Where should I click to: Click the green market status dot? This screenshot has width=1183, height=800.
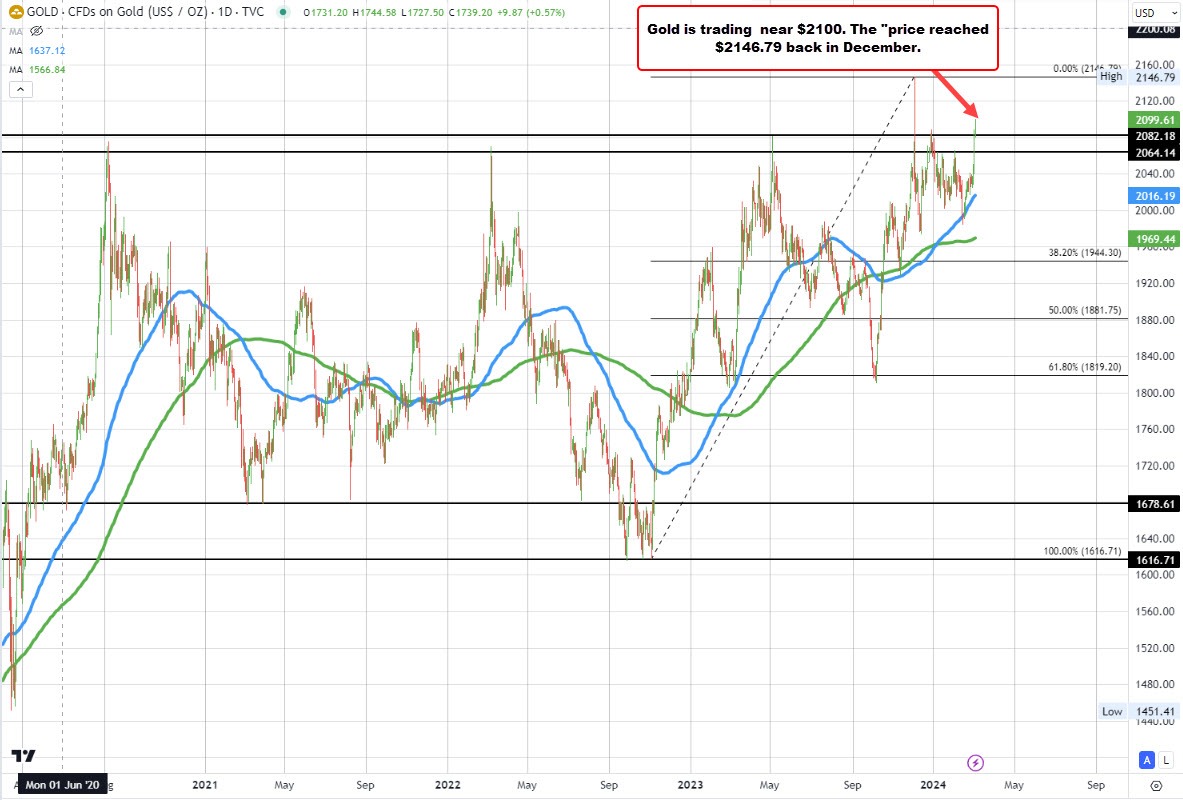pos(285,13)
